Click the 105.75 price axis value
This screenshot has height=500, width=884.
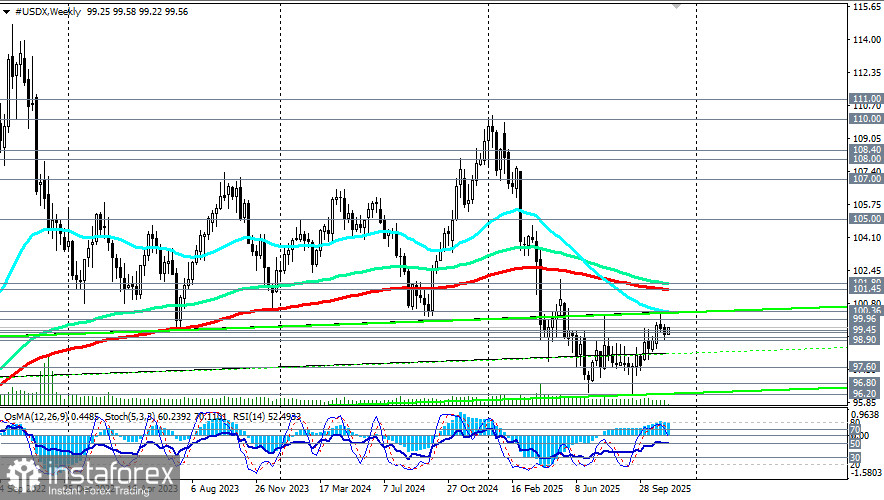click(x=868, y=205)
